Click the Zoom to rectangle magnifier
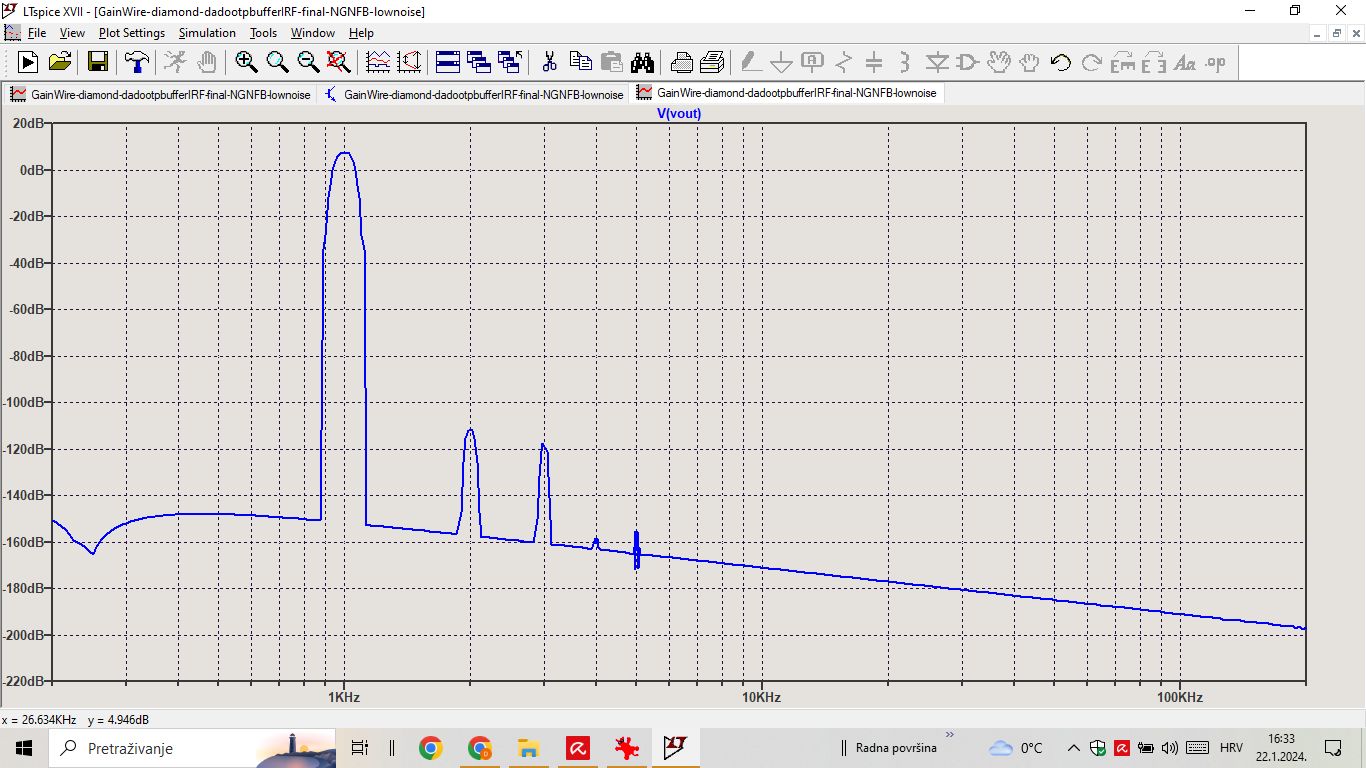The height and width of the screenshot is (768, 1366). coord(277,62)
